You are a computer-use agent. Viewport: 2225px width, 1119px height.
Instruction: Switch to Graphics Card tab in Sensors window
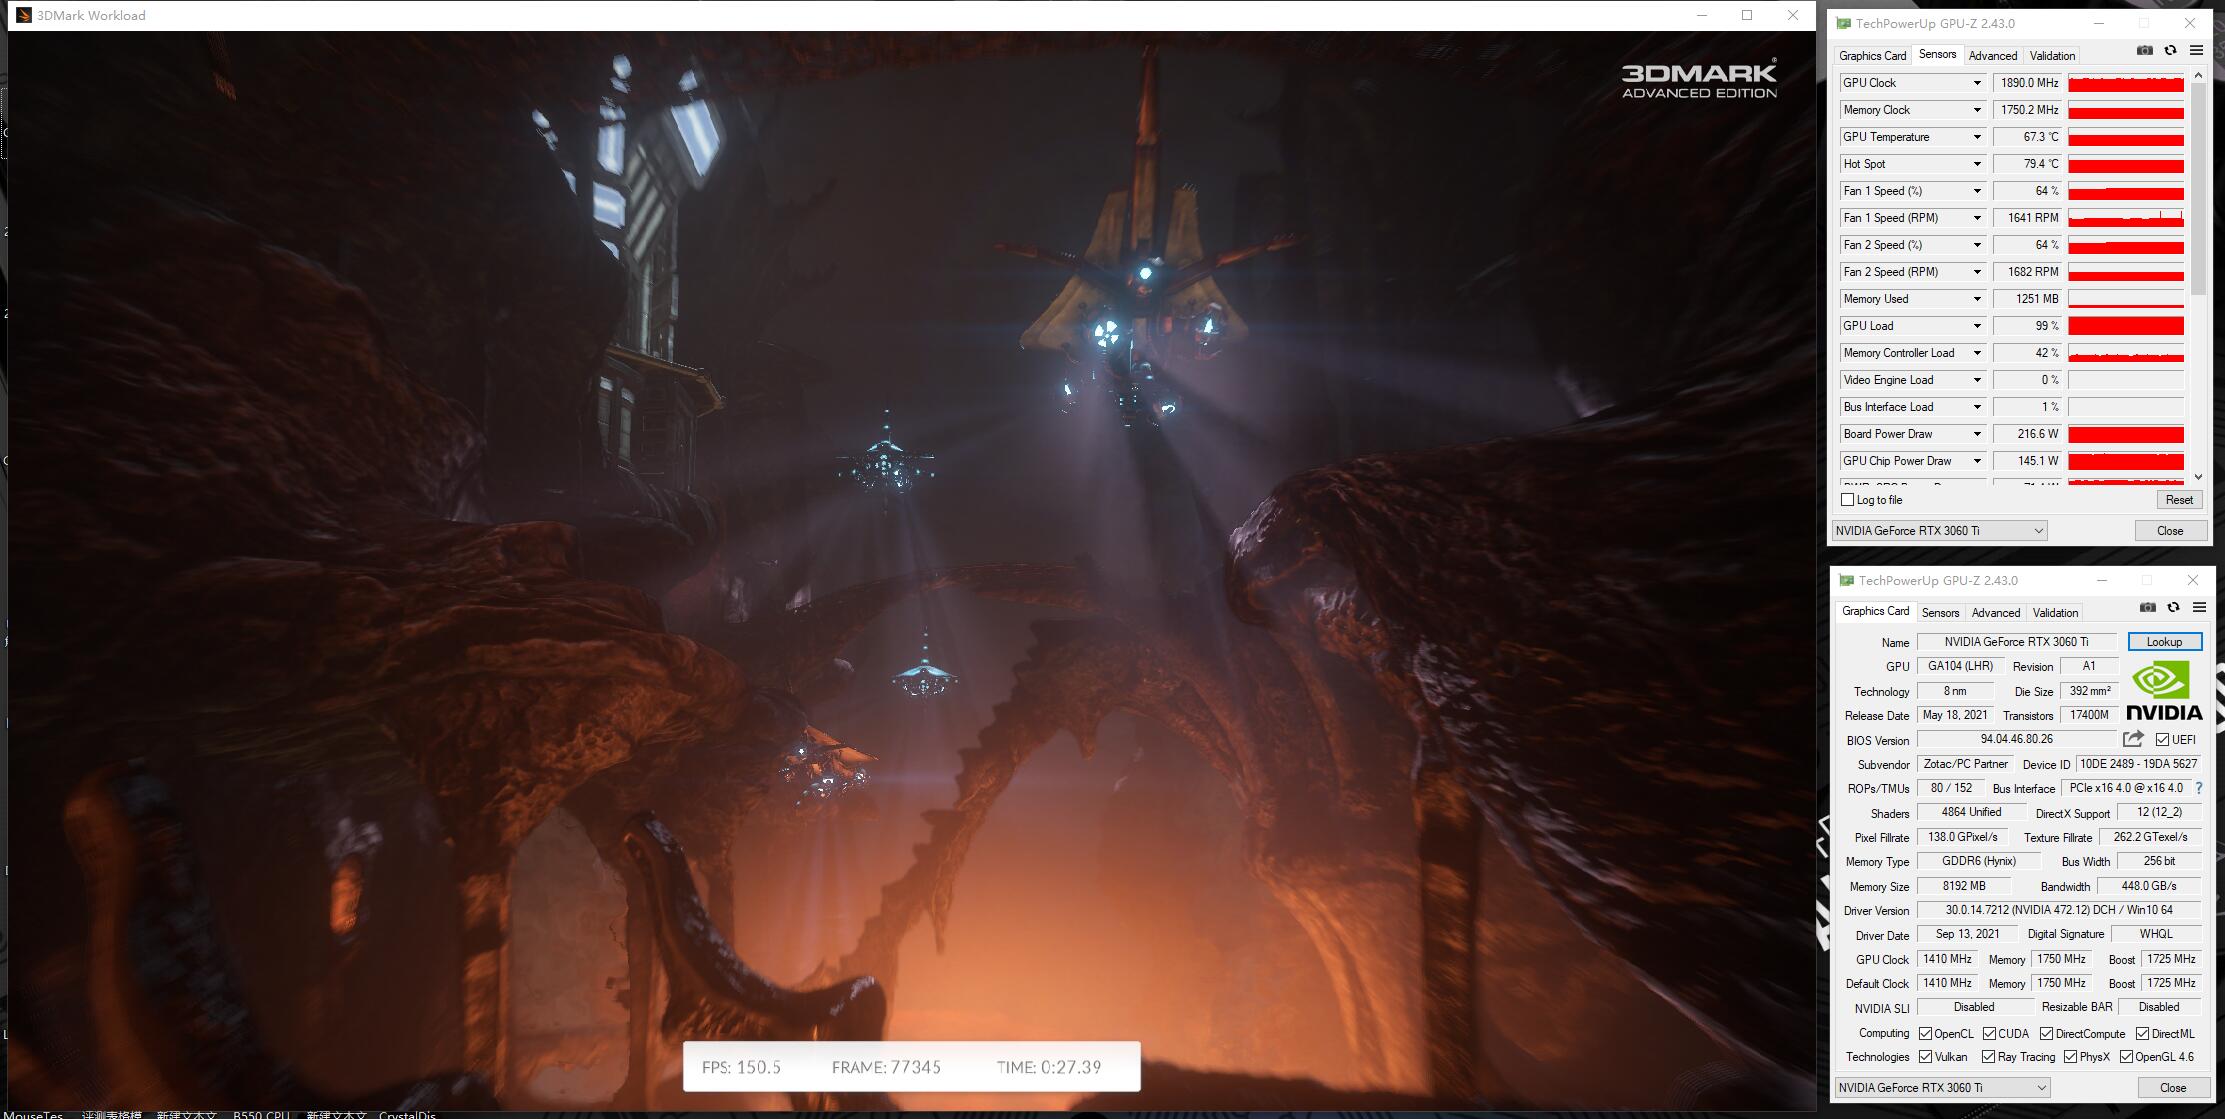1872,56
